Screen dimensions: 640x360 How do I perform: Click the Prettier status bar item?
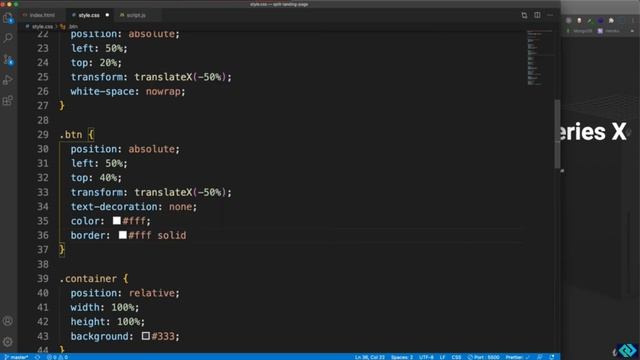517,357
